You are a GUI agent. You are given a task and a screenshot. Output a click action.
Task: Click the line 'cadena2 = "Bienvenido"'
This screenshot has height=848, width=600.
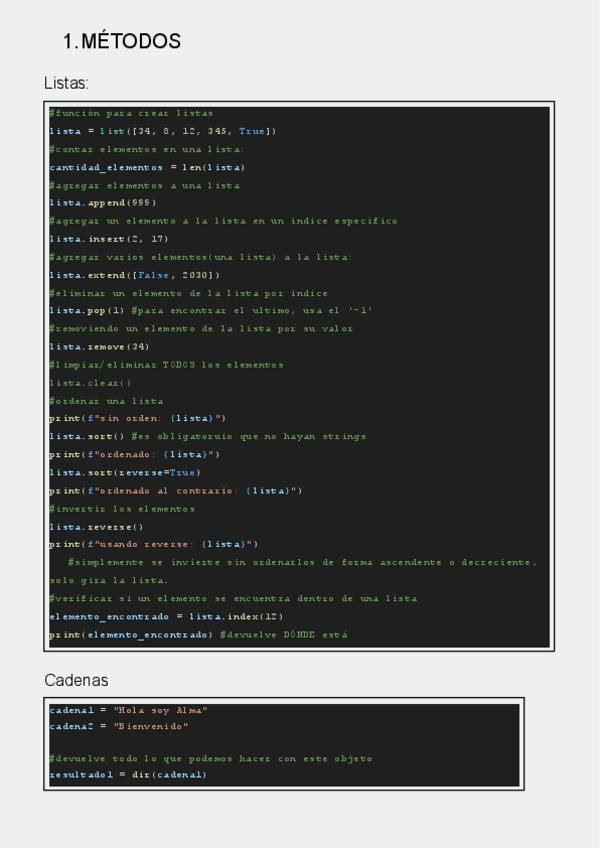coord(118,727)
